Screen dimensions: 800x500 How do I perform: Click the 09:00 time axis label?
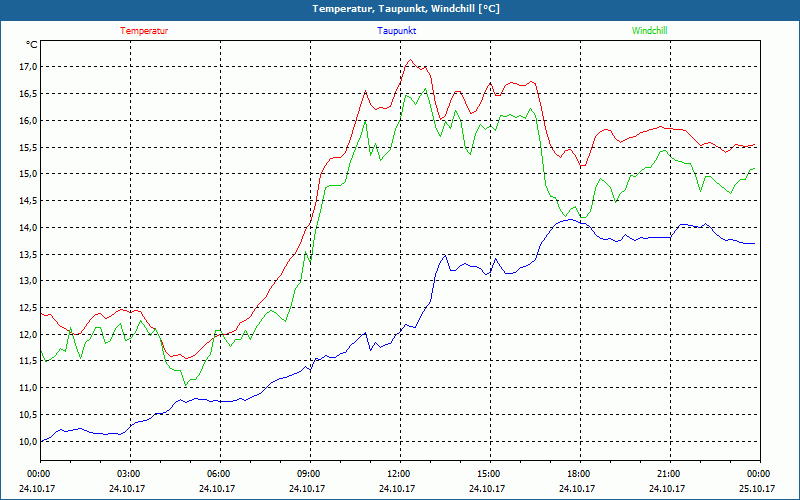[310, 474]
